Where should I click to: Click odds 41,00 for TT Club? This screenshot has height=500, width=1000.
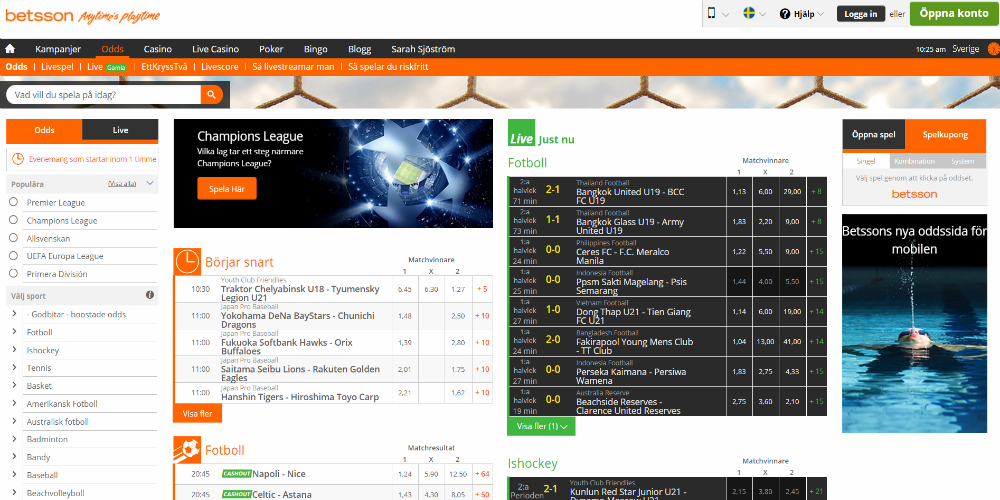pyautogui.click(x=792, y=341)
